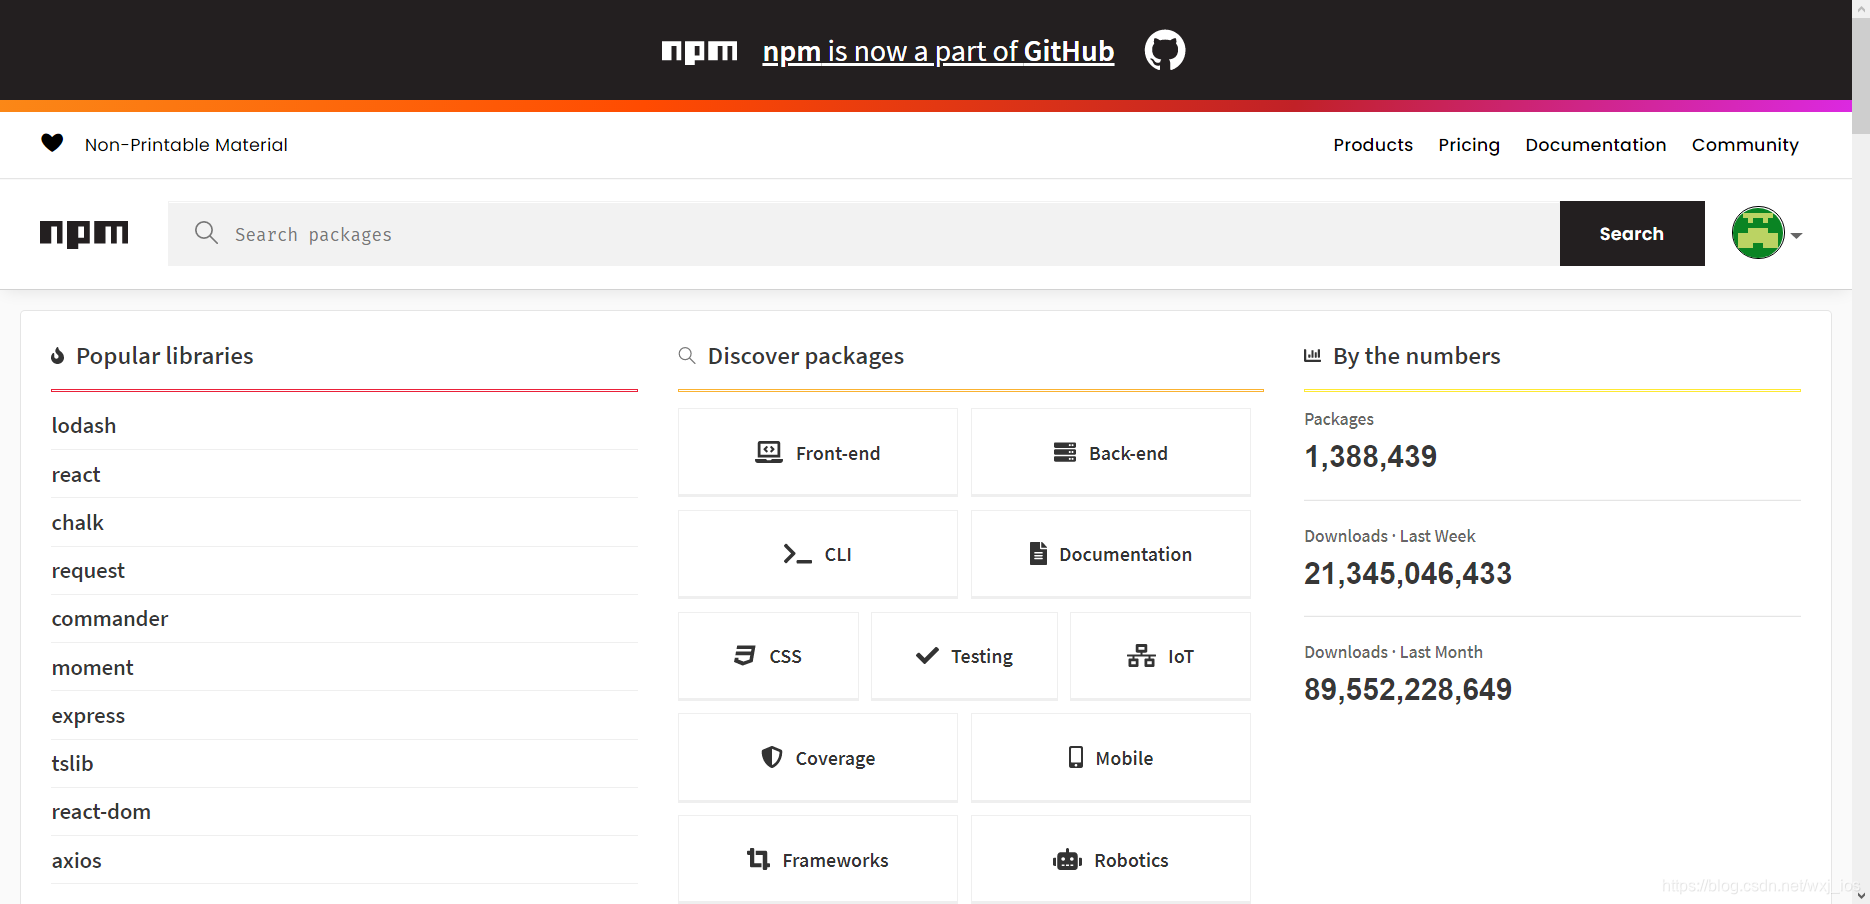Click the chart icon beside By the numbers
This screenshot has width=1870, height=904.
click(x=1312, y=355)
